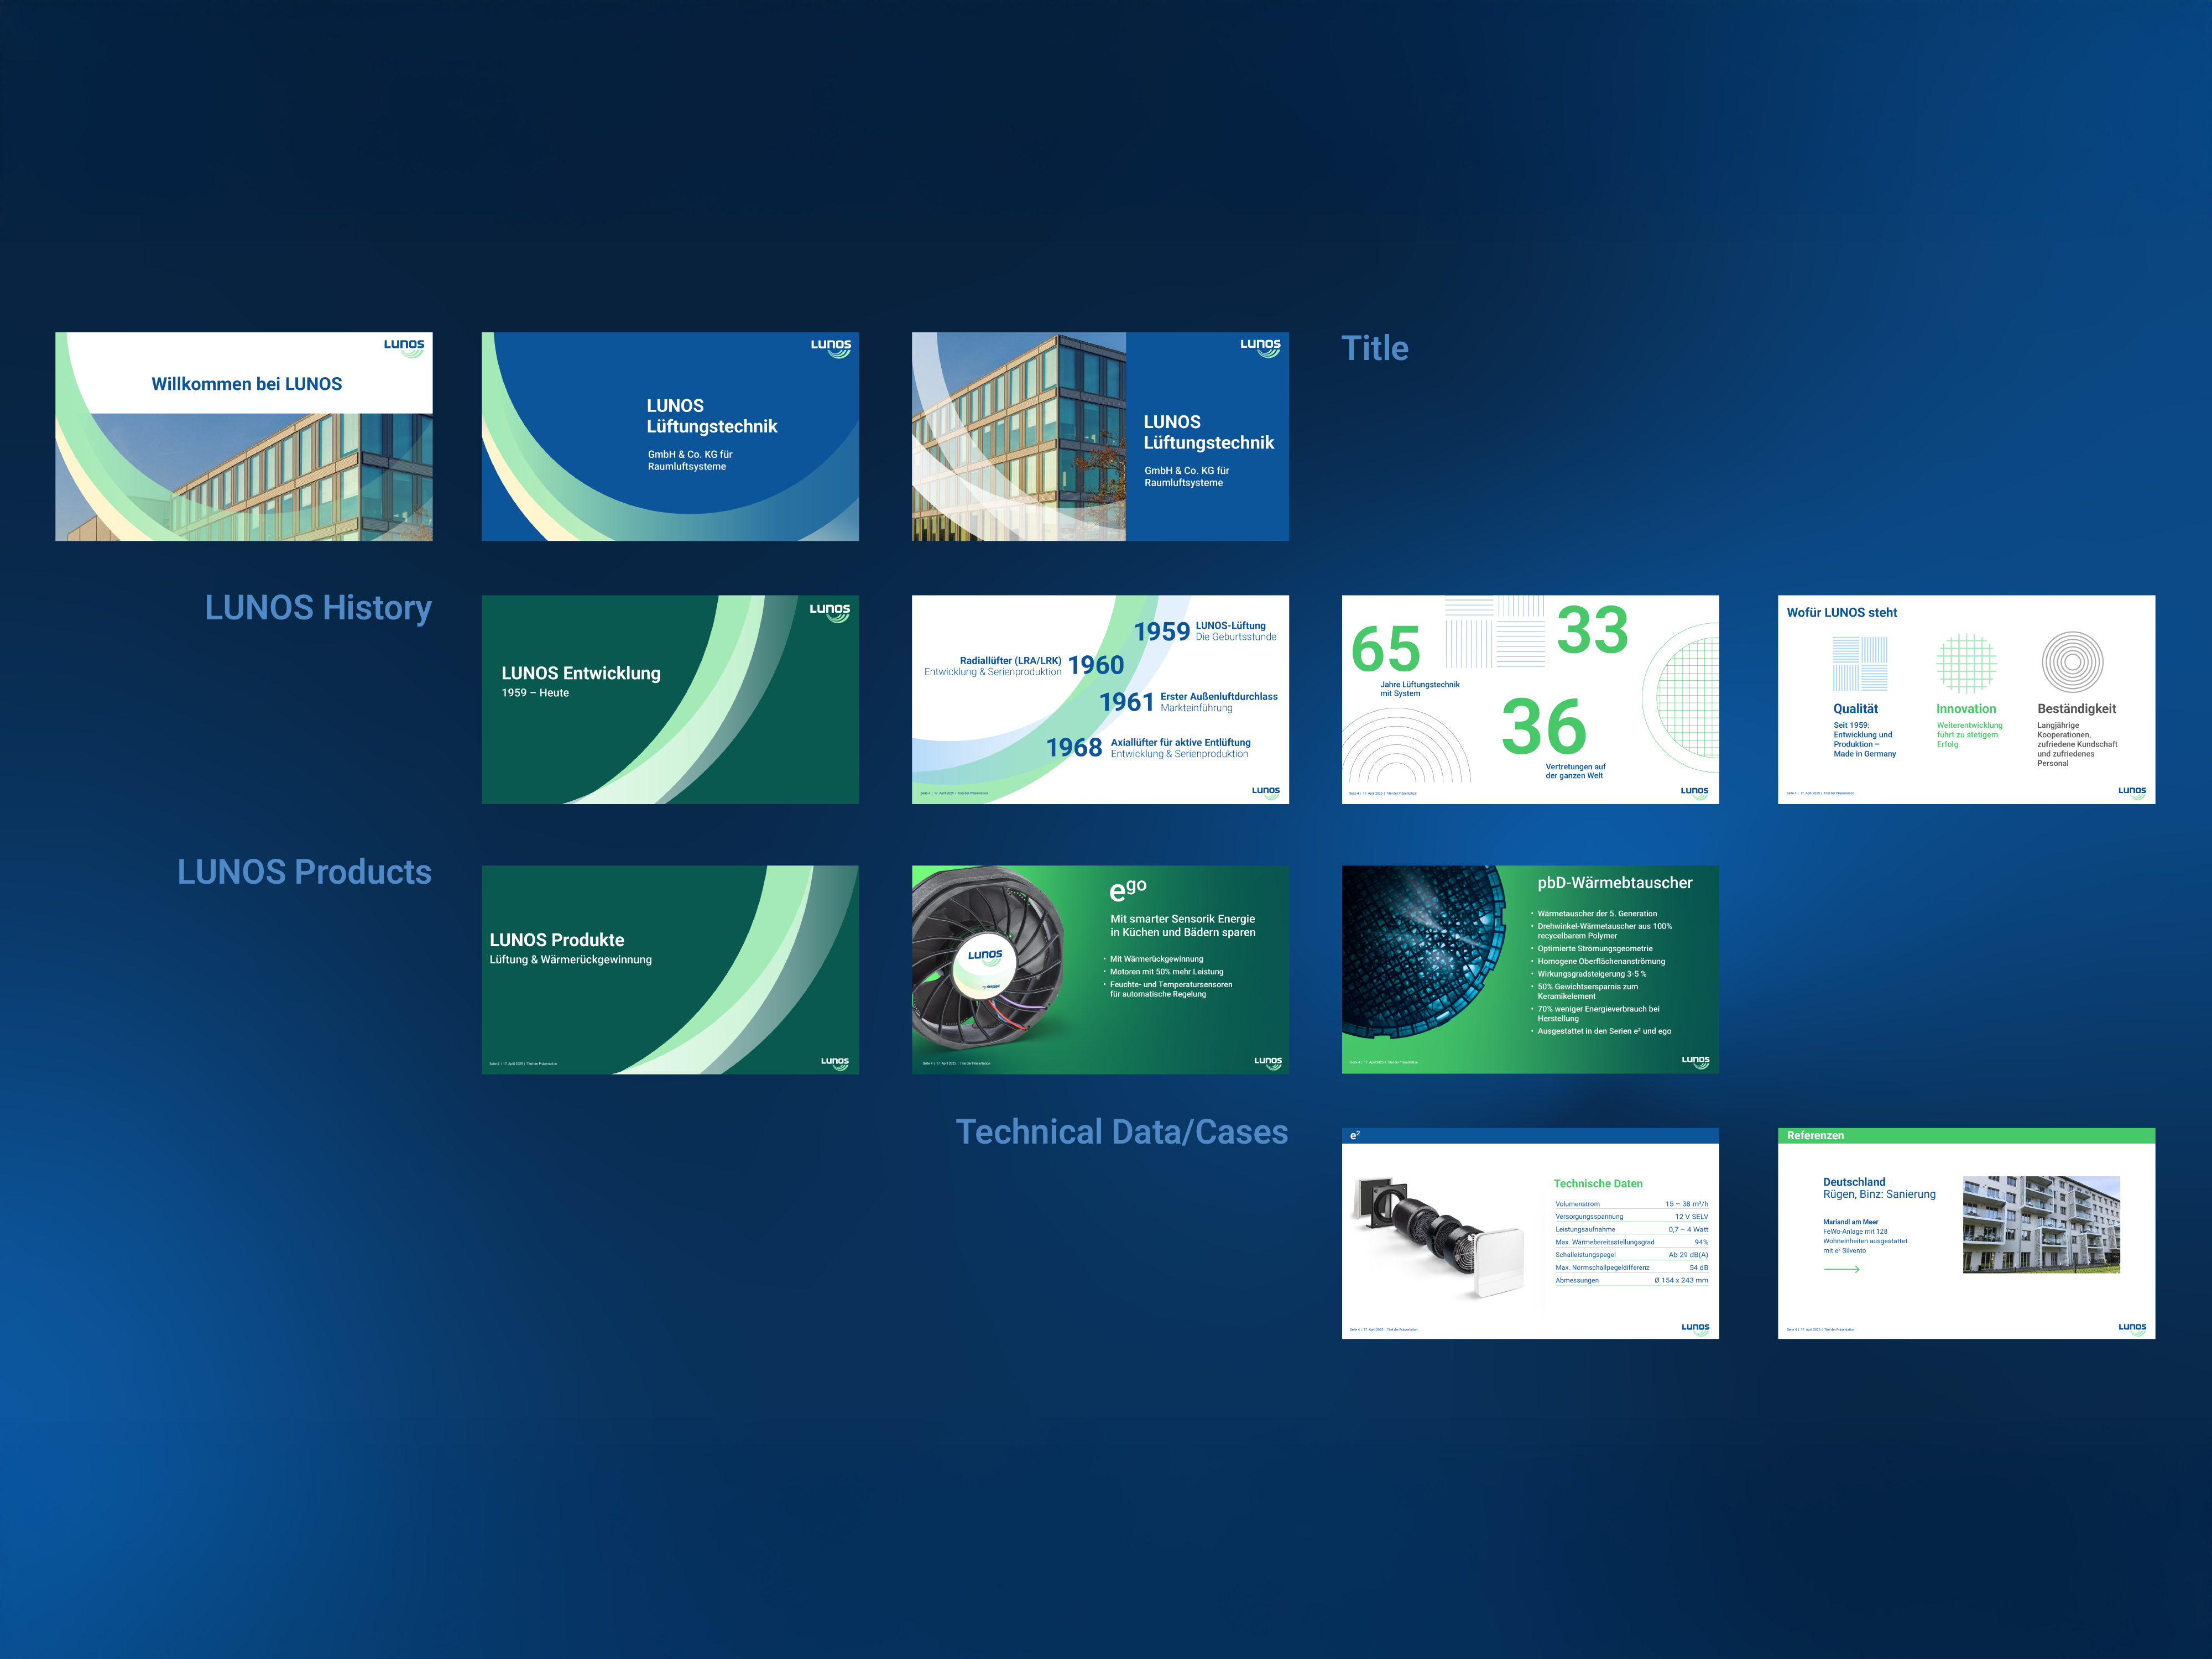Click the LUNOS History section heading
The width and height of the screenshot is (2212, 1659).
[318, 607]
